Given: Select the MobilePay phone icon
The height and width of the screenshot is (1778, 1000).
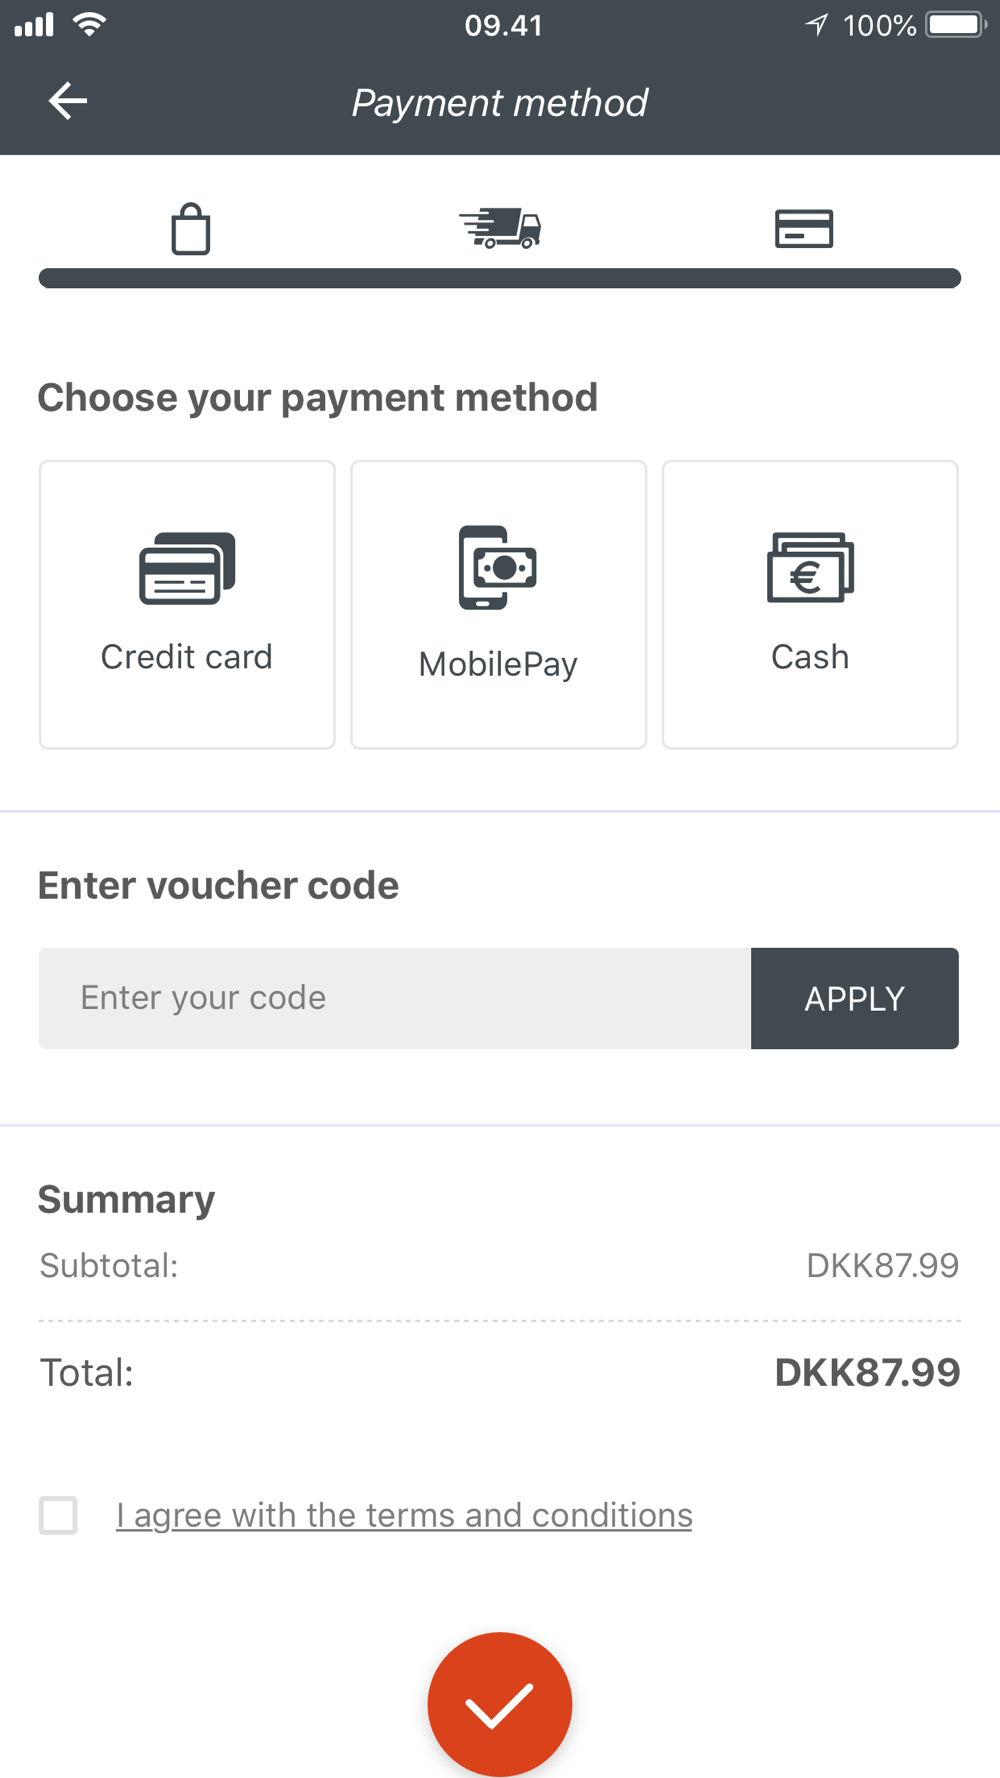Looking at the screenshot, I should [498, 567].
